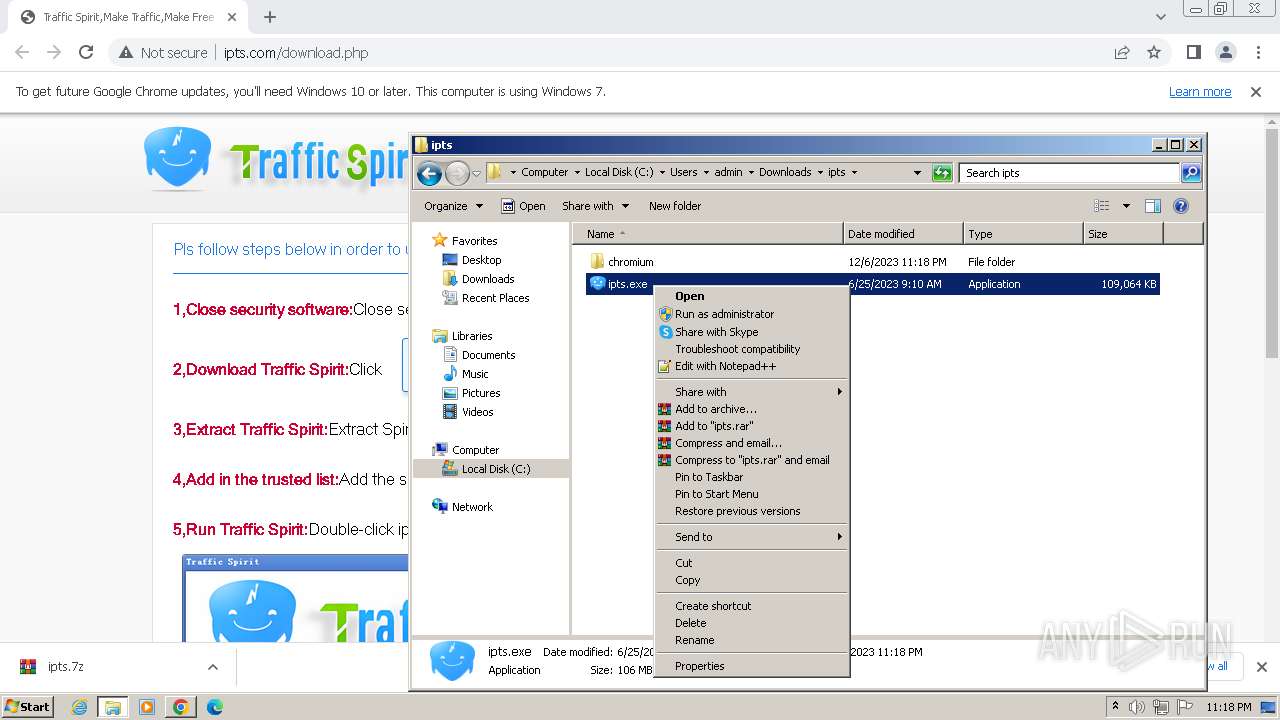Click the Explorer back arrow button
This screenshot has height=720, width=1280.
click(429, 173)
